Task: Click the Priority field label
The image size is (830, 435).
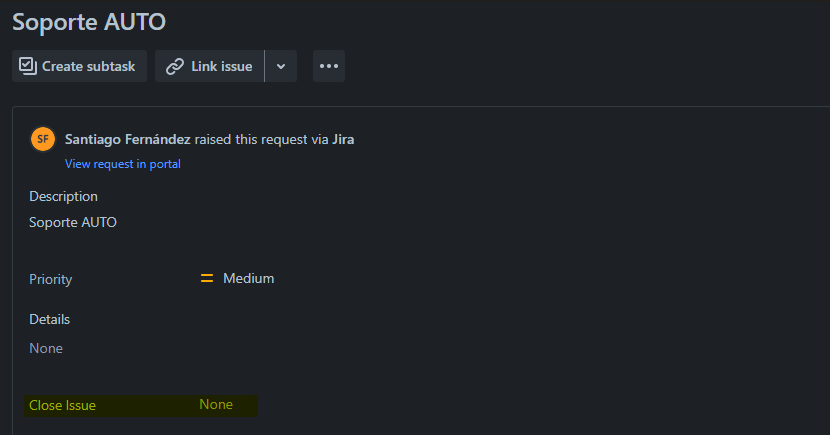Action: pos(51,279)
